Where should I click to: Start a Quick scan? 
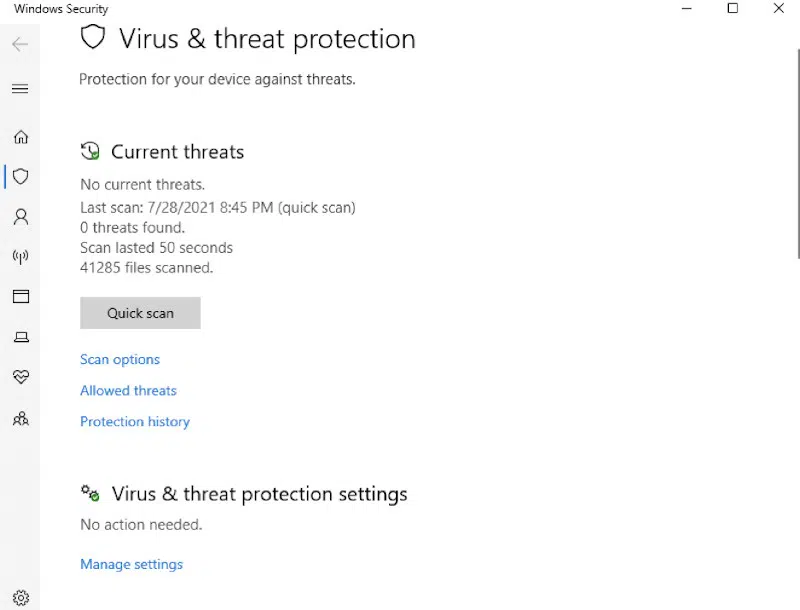pos(140,313)
